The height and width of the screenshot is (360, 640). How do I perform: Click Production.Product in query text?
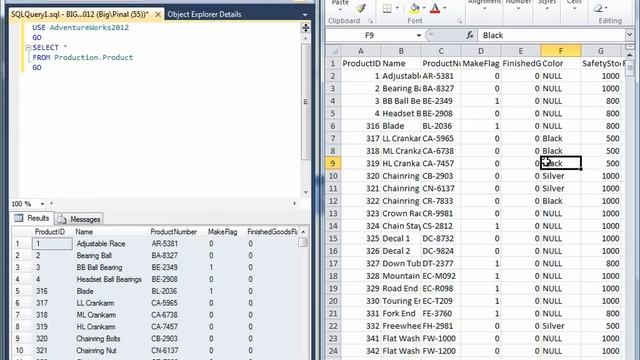94,58
